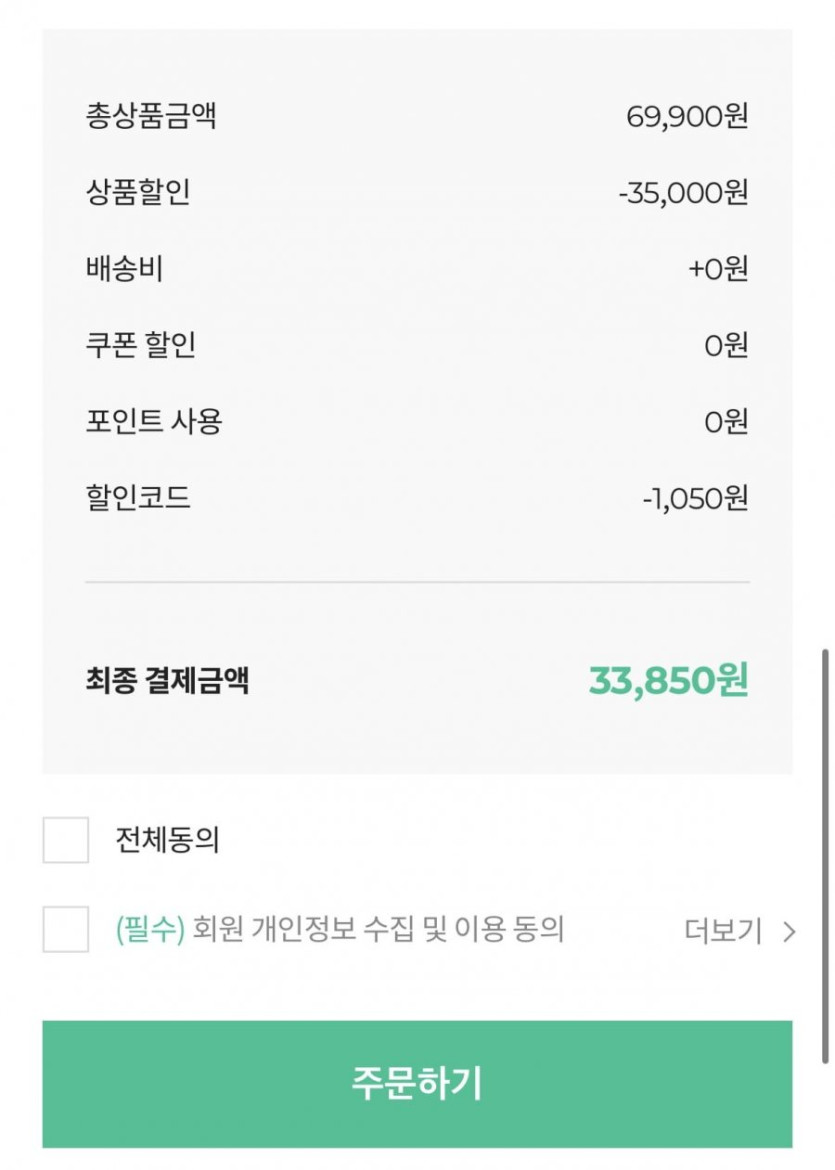Click the 69,900원 total product amount
The height and width of the screenshot is (1170, 835).
point(687,117)
